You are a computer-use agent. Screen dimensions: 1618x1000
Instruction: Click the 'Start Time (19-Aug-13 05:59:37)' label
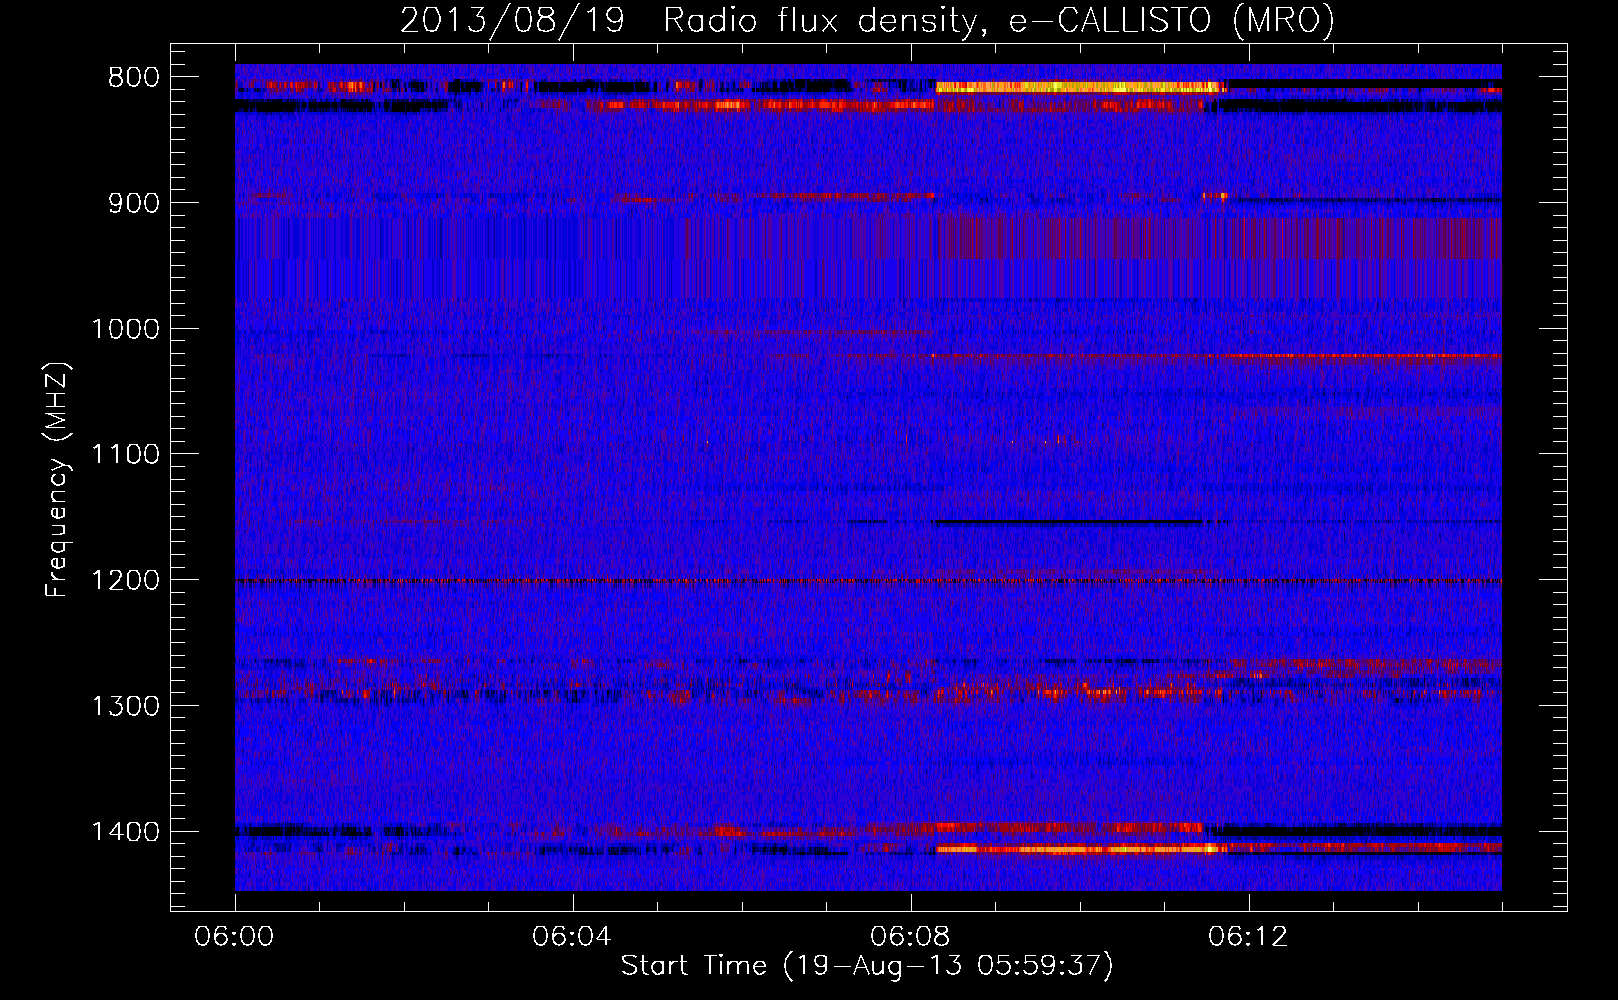click(867, 966)
